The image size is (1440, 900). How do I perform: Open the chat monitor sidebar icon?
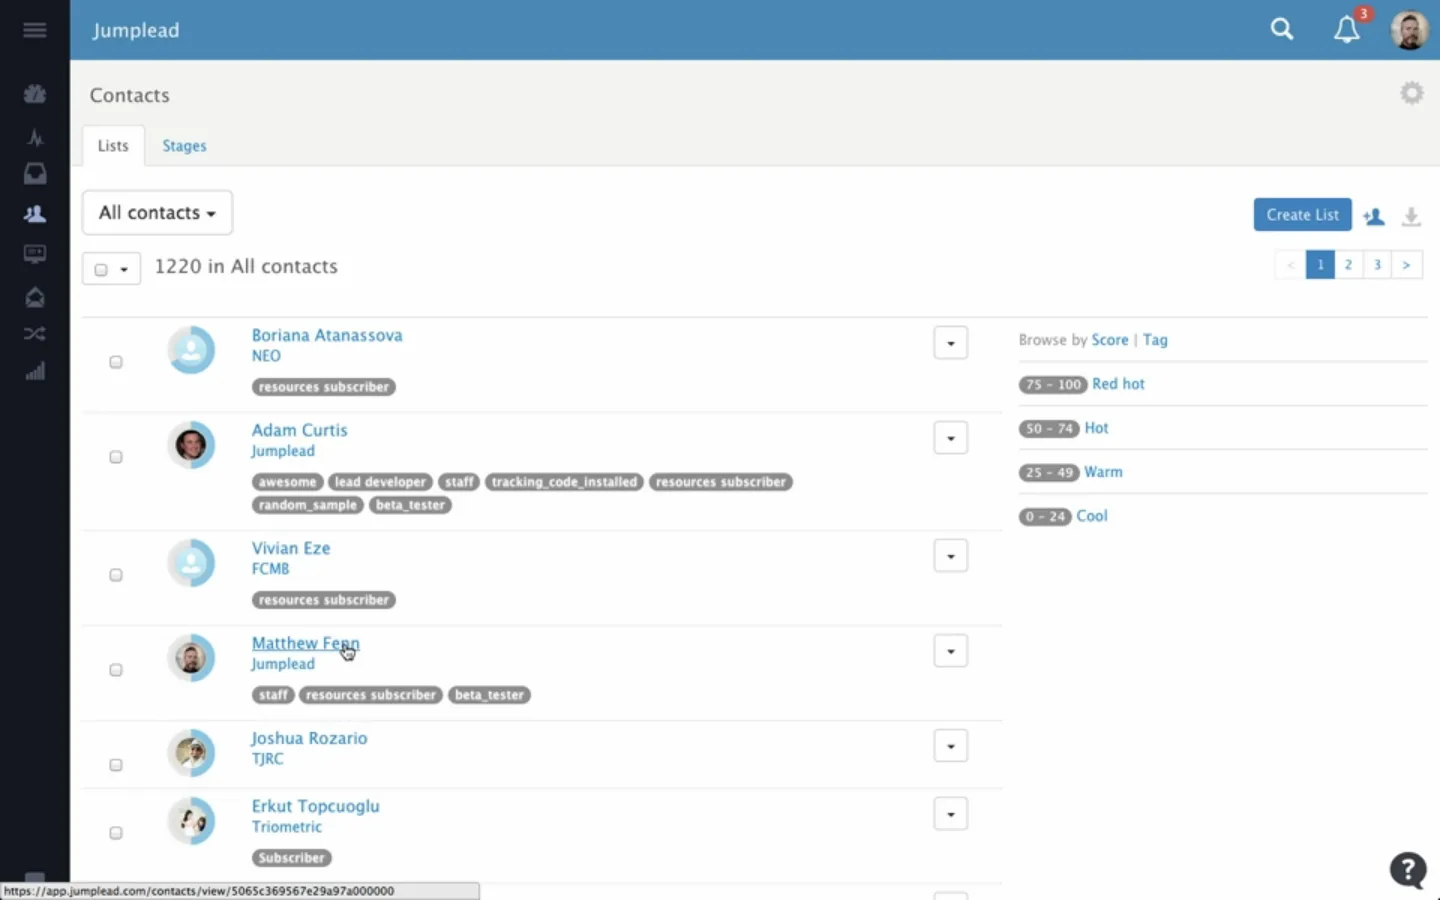(35, 254)
